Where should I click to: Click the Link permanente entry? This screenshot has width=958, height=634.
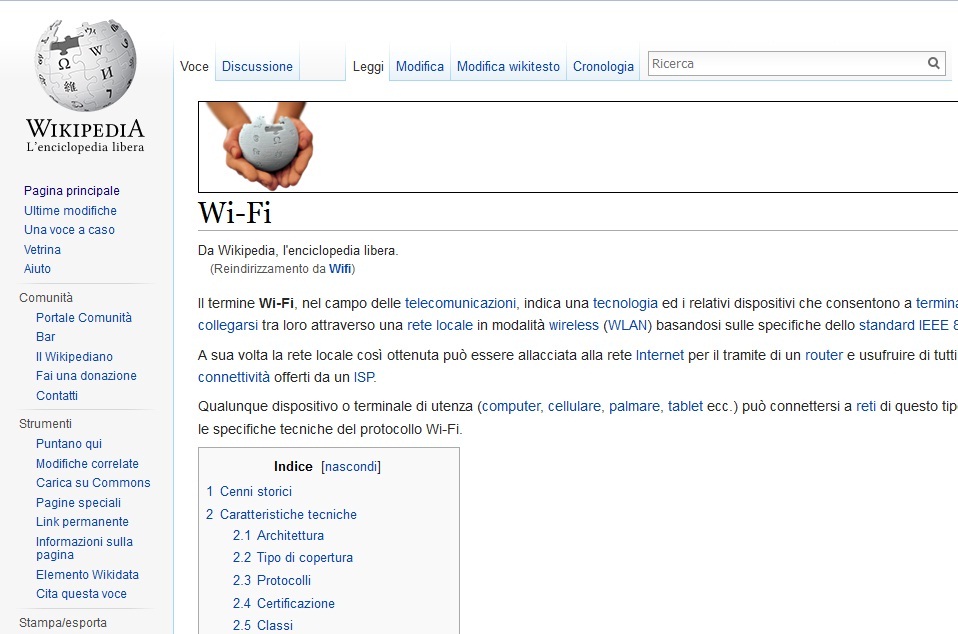click(x=82, y=522)
